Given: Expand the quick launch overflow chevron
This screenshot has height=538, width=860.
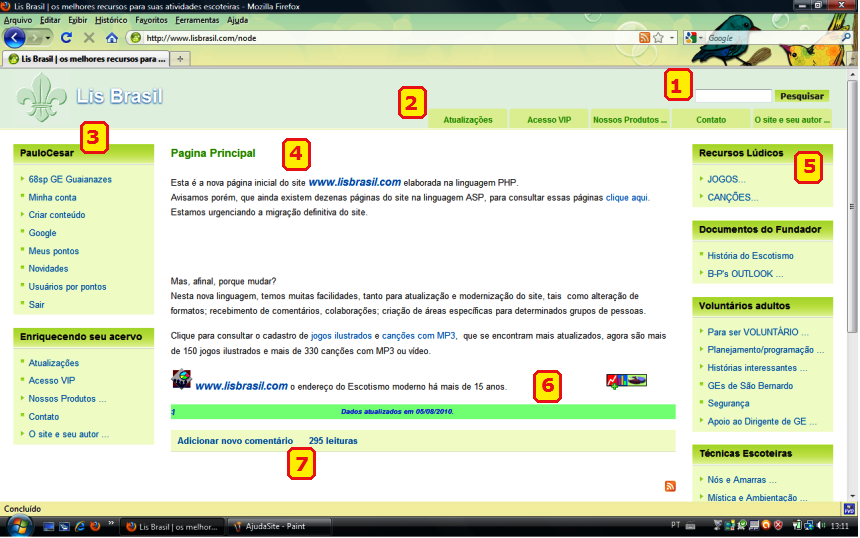Looking at the screenshot, I should click(111, 523).
